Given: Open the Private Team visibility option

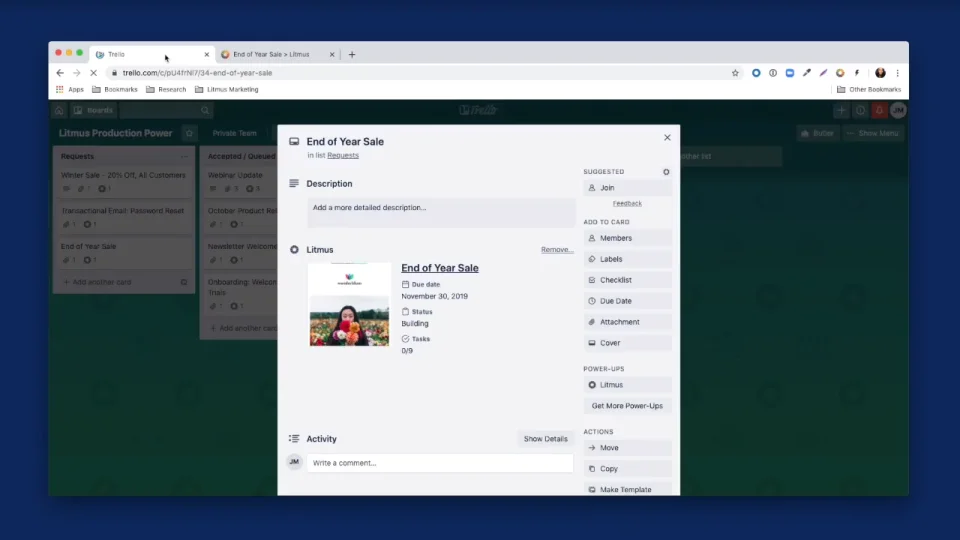Looking at the screenshot, I should coord(234,133).
